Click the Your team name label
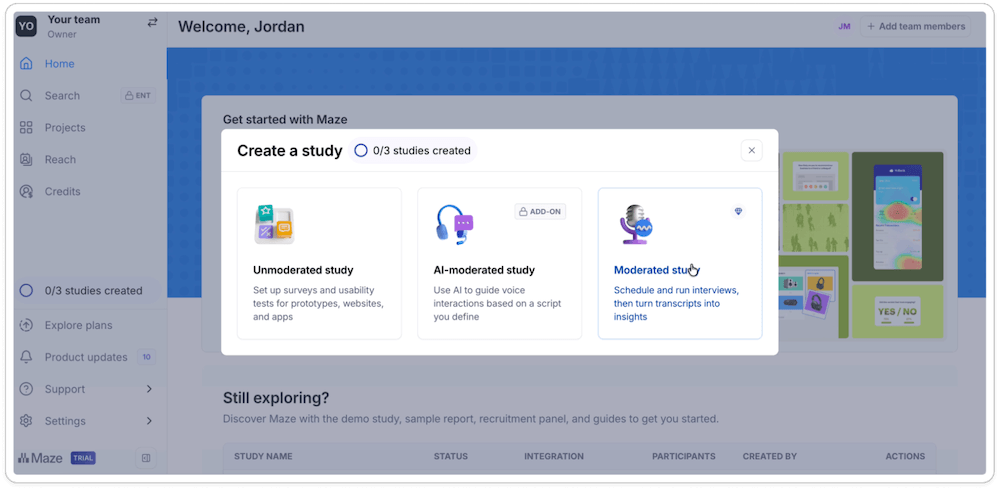This screenshot has height=490, width=1000. click(73, 20)
